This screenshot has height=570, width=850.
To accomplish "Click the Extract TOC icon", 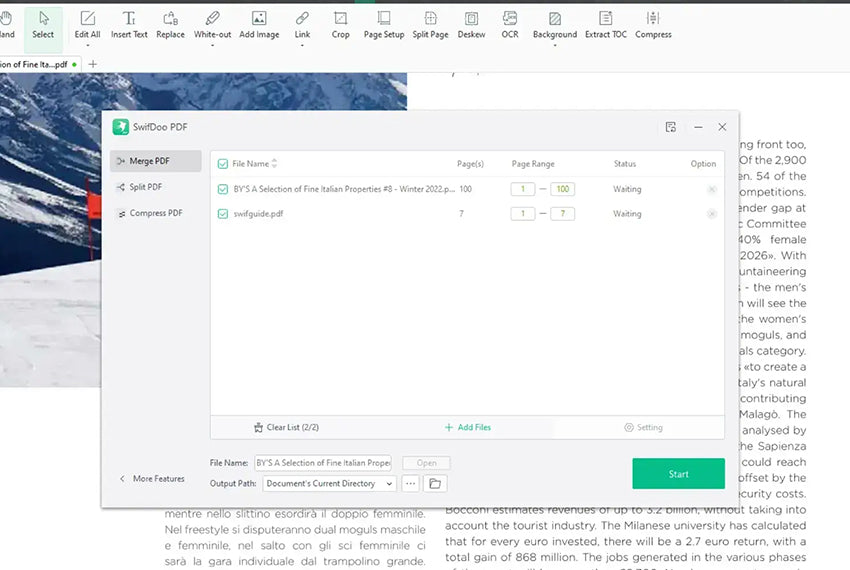I will 605,19.
